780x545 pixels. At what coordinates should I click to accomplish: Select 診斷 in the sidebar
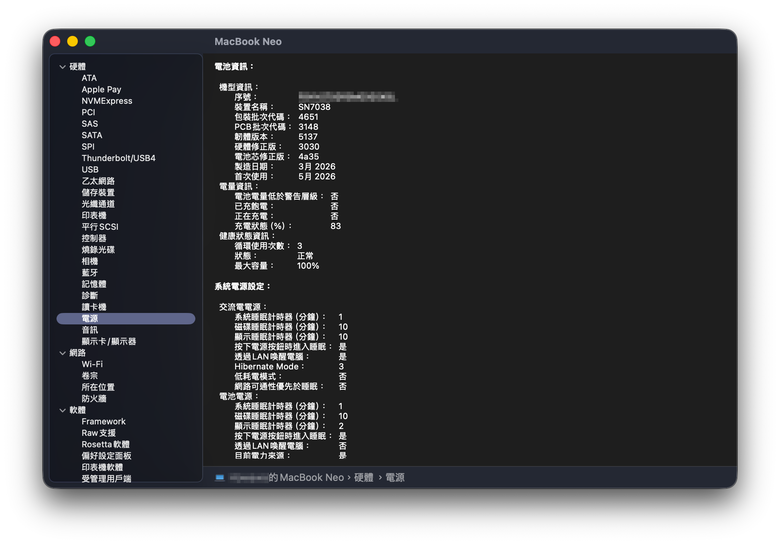90,295
